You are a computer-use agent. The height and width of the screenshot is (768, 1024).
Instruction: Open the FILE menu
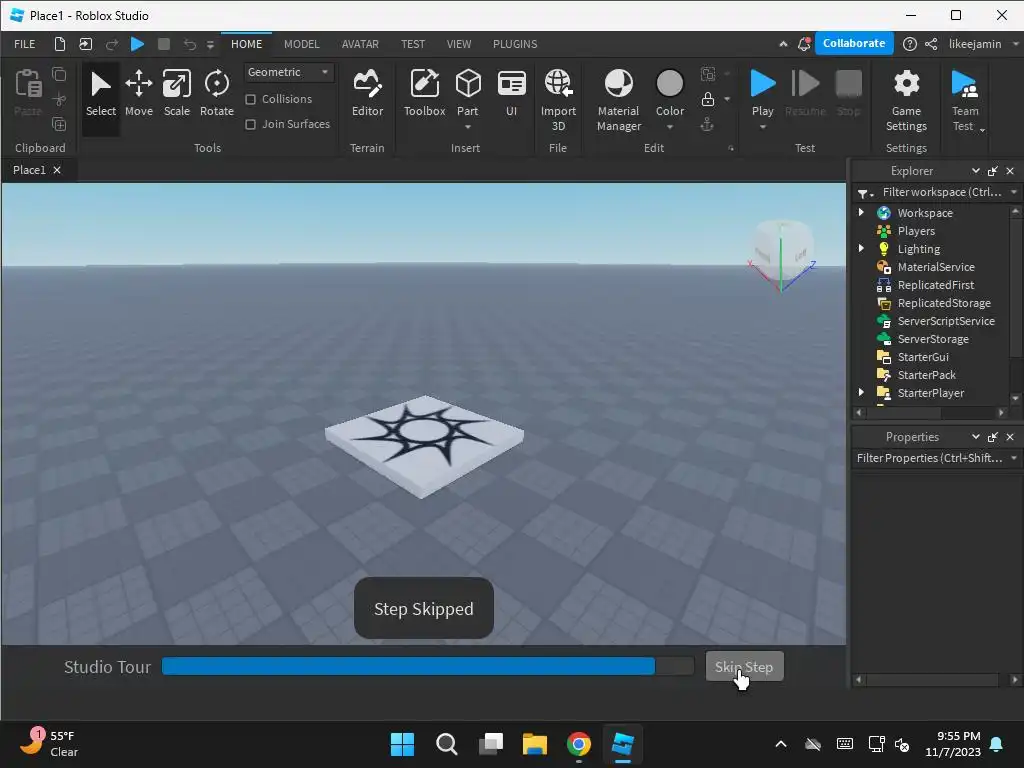point(25,44)
